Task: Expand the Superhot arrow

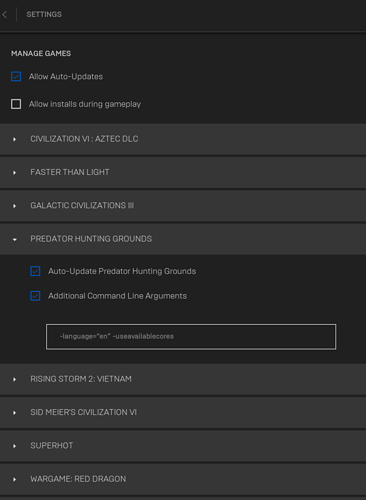Action: pos(14,446)
